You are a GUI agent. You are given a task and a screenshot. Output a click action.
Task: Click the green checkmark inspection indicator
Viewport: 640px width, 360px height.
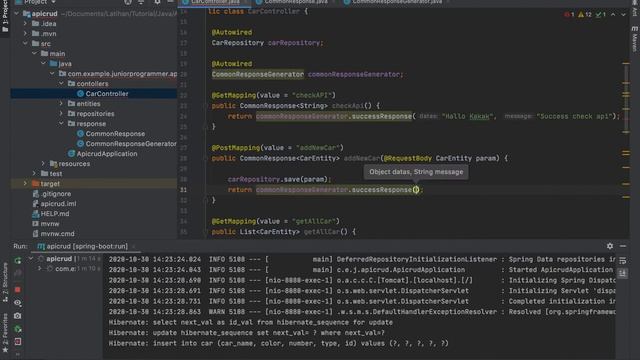click(600, 14)
